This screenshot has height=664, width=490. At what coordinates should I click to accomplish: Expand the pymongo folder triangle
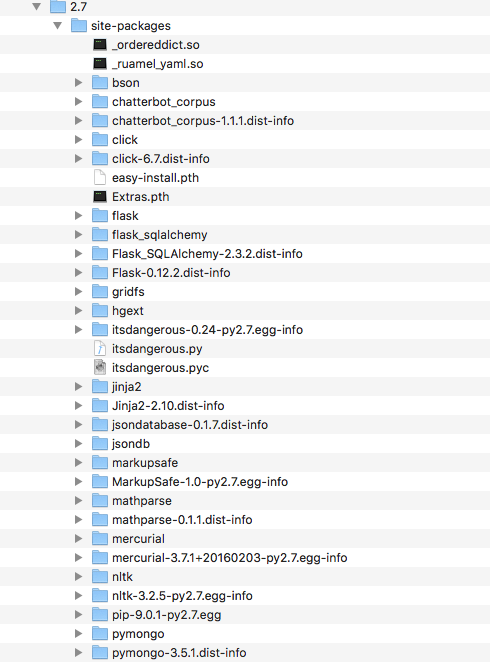tap(78, 634)
